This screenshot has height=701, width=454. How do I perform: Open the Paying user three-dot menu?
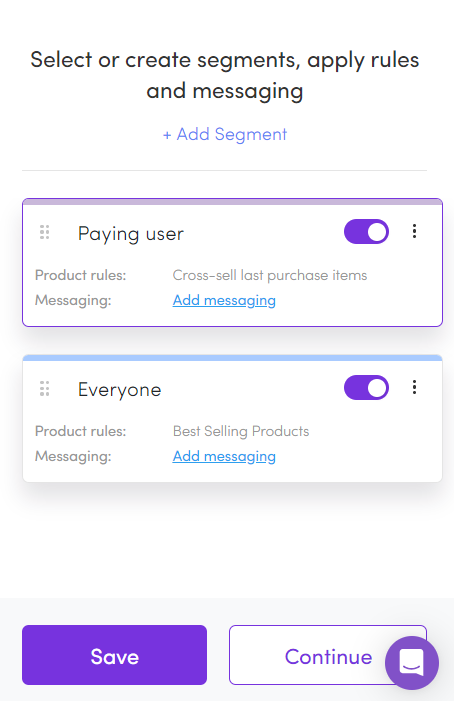(x=414, y=231)
